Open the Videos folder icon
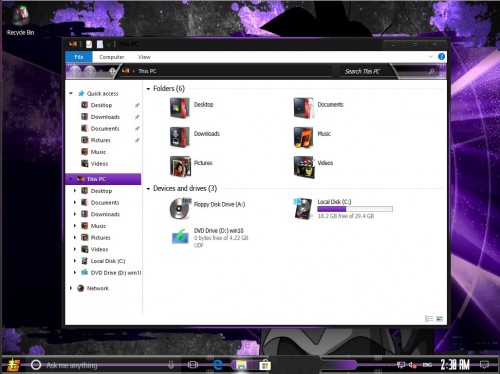500x374 pixels. pyautogui.click(x=304, y=167)
